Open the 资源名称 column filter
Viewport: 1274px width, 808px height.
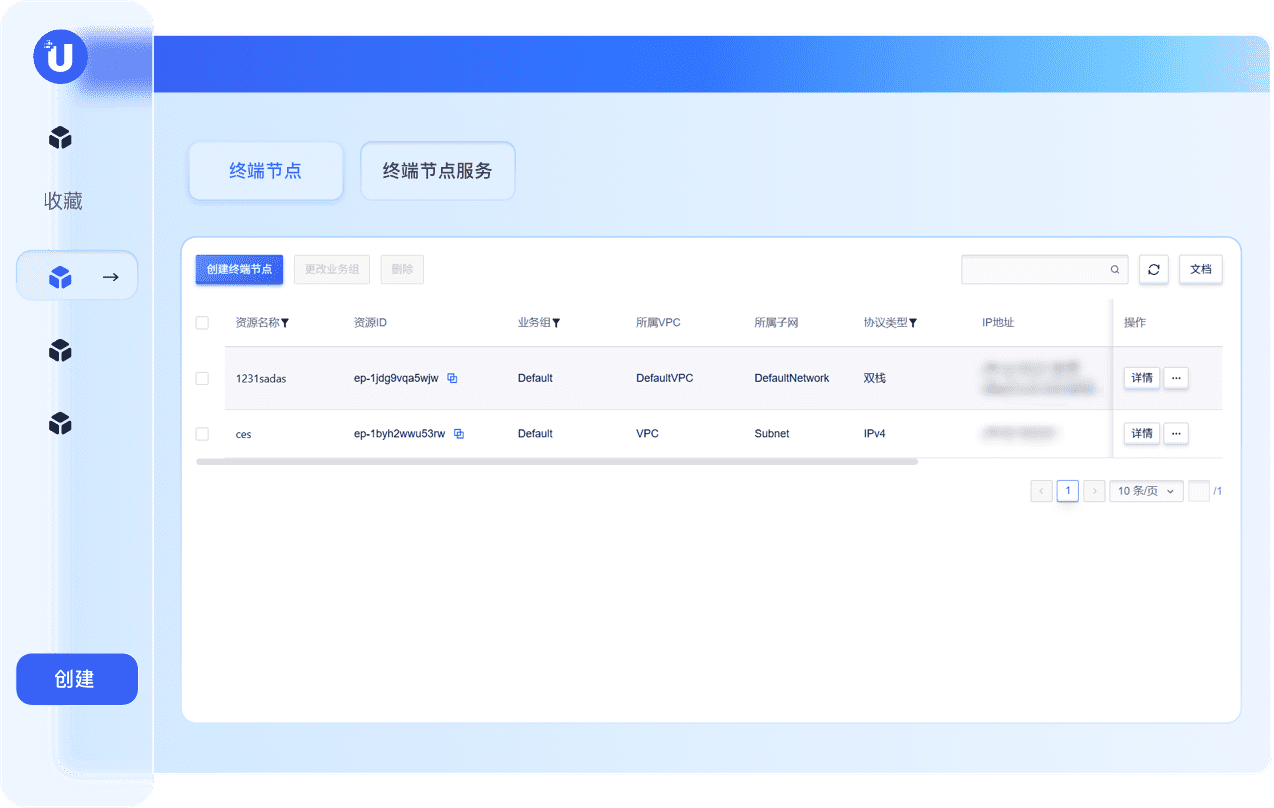[285, 323]
